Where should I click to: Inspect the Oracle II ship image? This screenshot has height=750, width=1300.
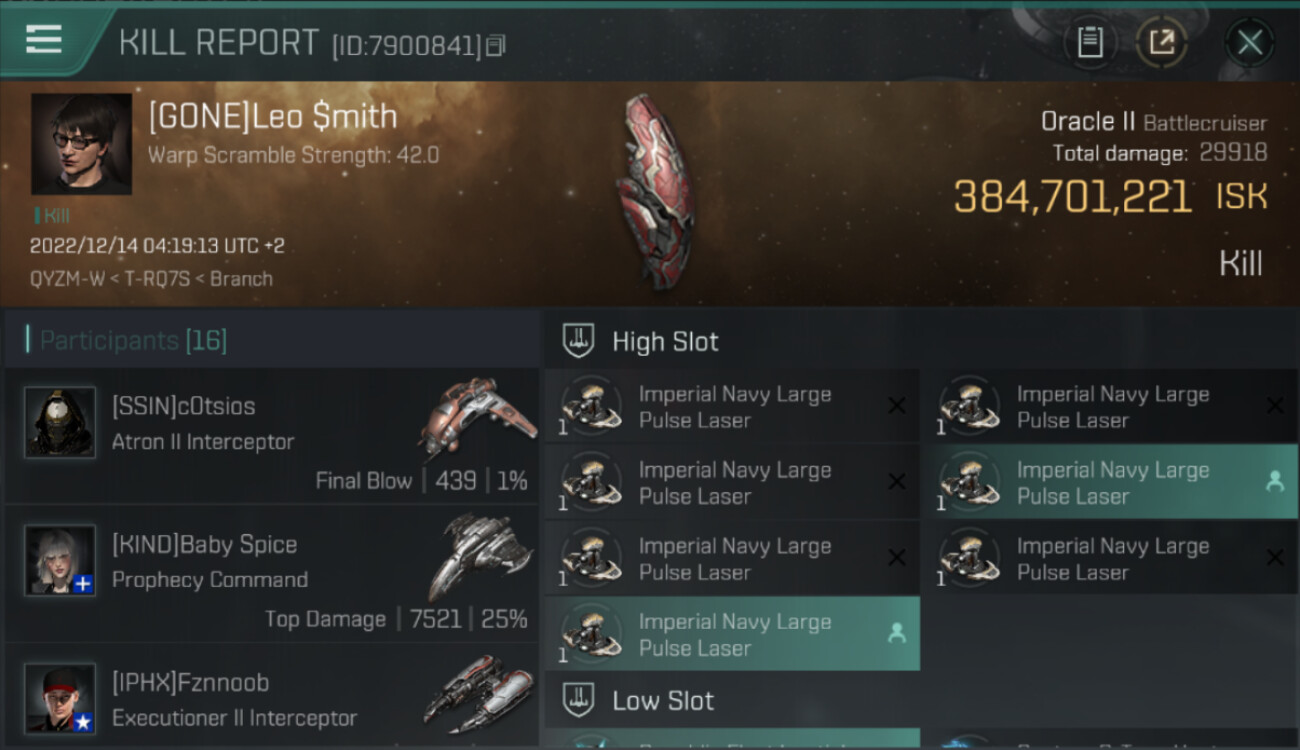[655, 190]
